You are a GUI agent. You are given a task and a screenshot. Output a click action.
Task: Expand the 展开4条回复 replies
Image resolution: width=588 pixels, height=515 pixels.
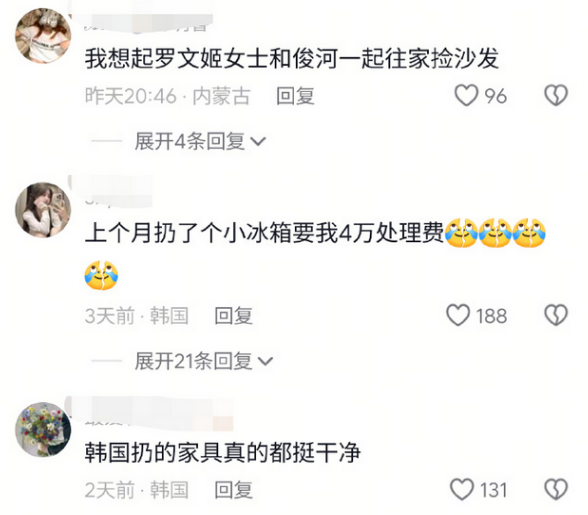(x=200, y=141)
